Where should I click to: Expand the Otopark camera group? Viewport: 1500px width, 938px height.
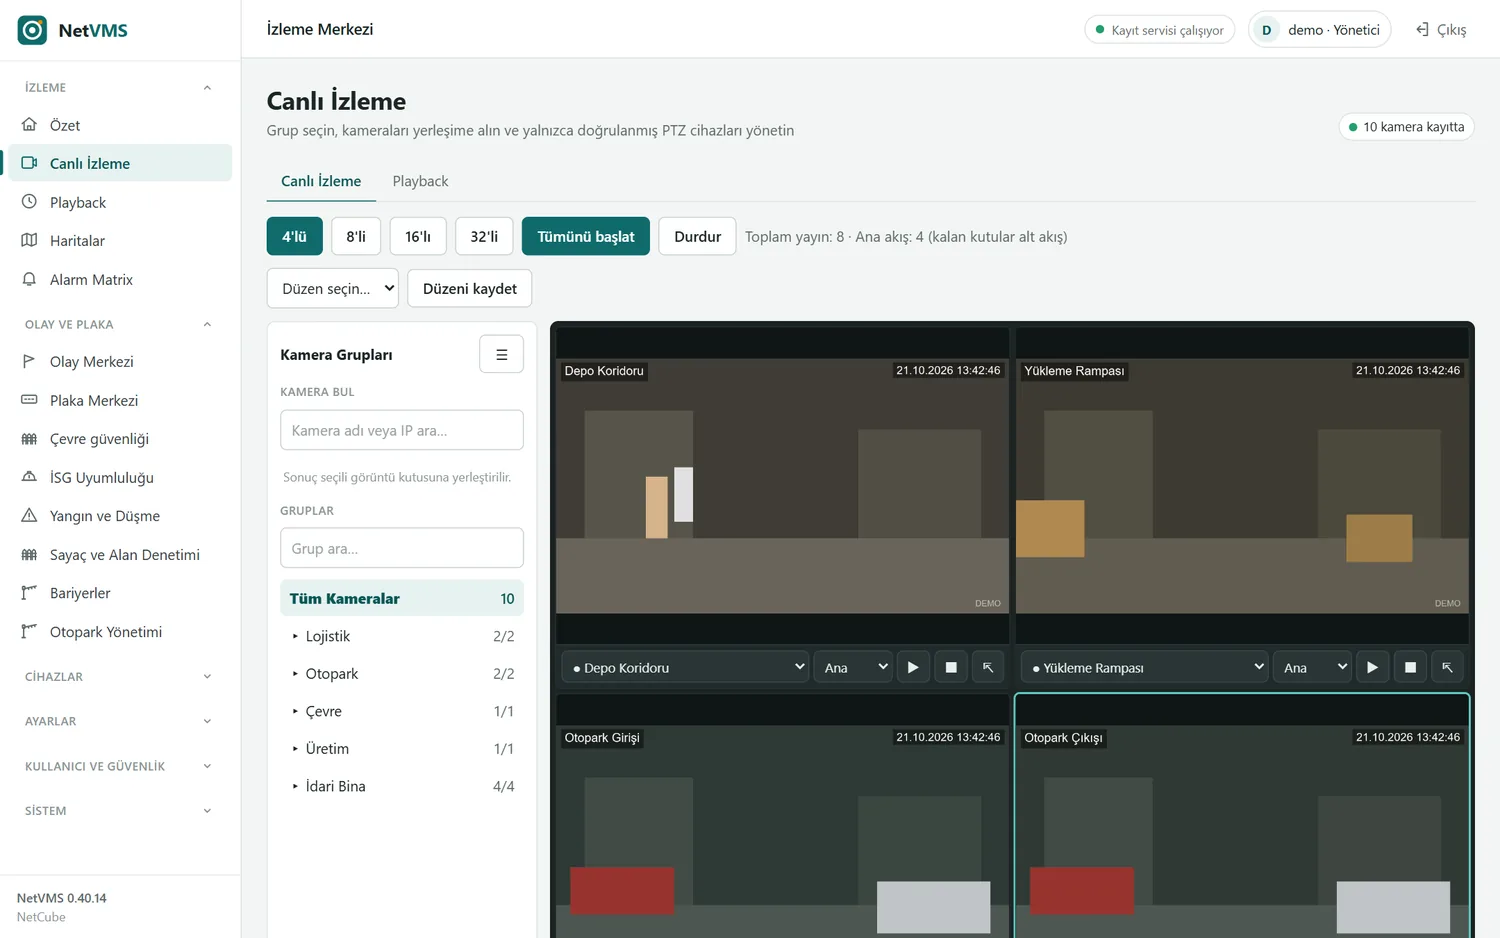[402, 674]
